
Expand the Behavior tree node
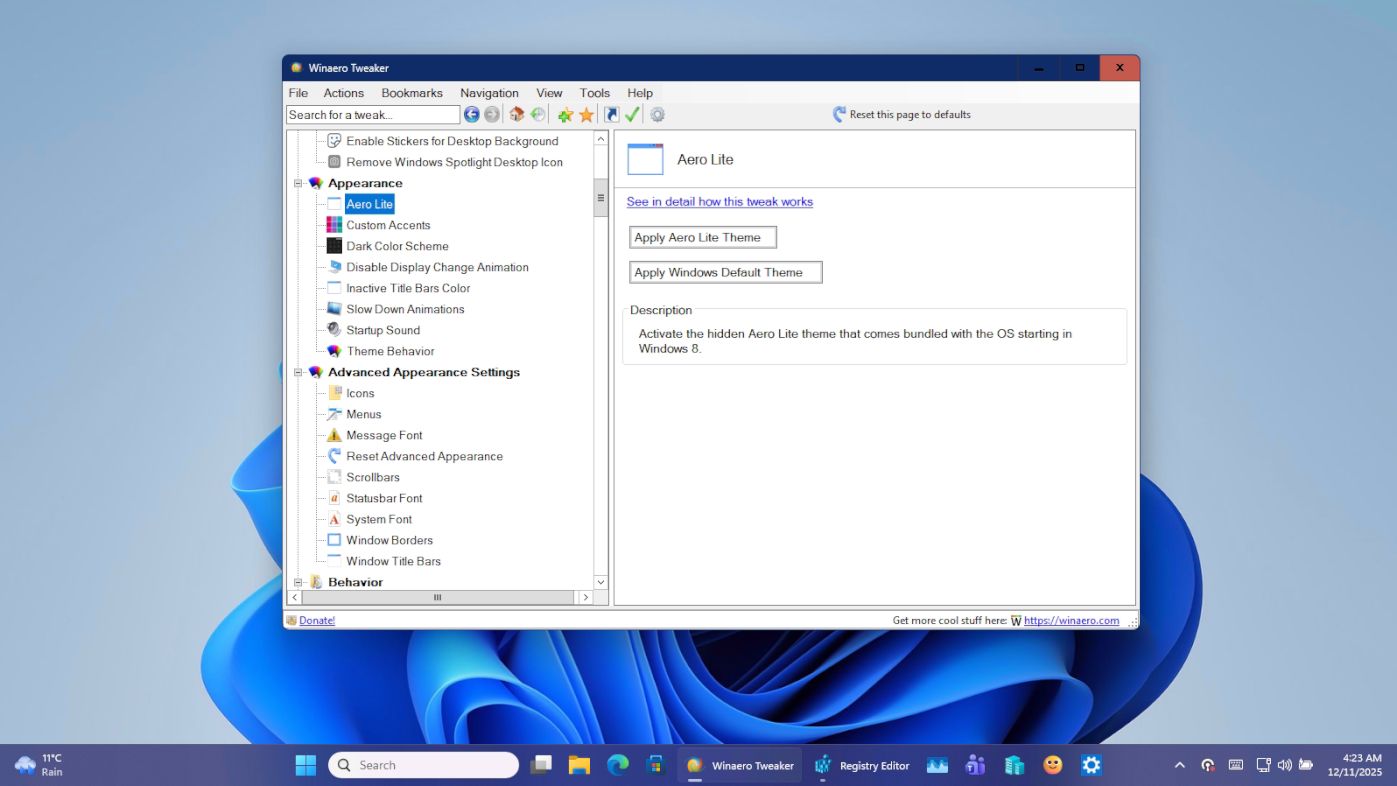point(297,582)
